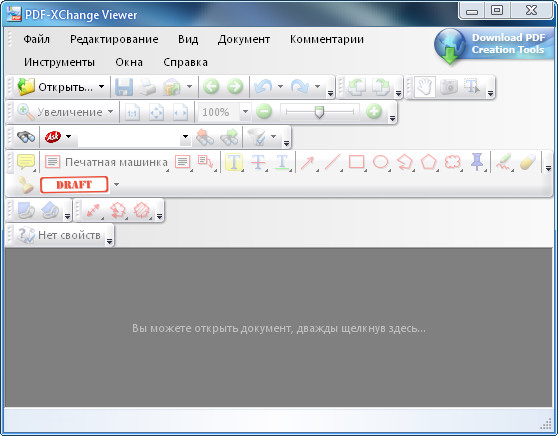Image resolution: width=558 pixels, height=436 pixels.
Task: Open the dropdown arrow next to Открыть
Action: pyautogui.click(x=101, y=87)
